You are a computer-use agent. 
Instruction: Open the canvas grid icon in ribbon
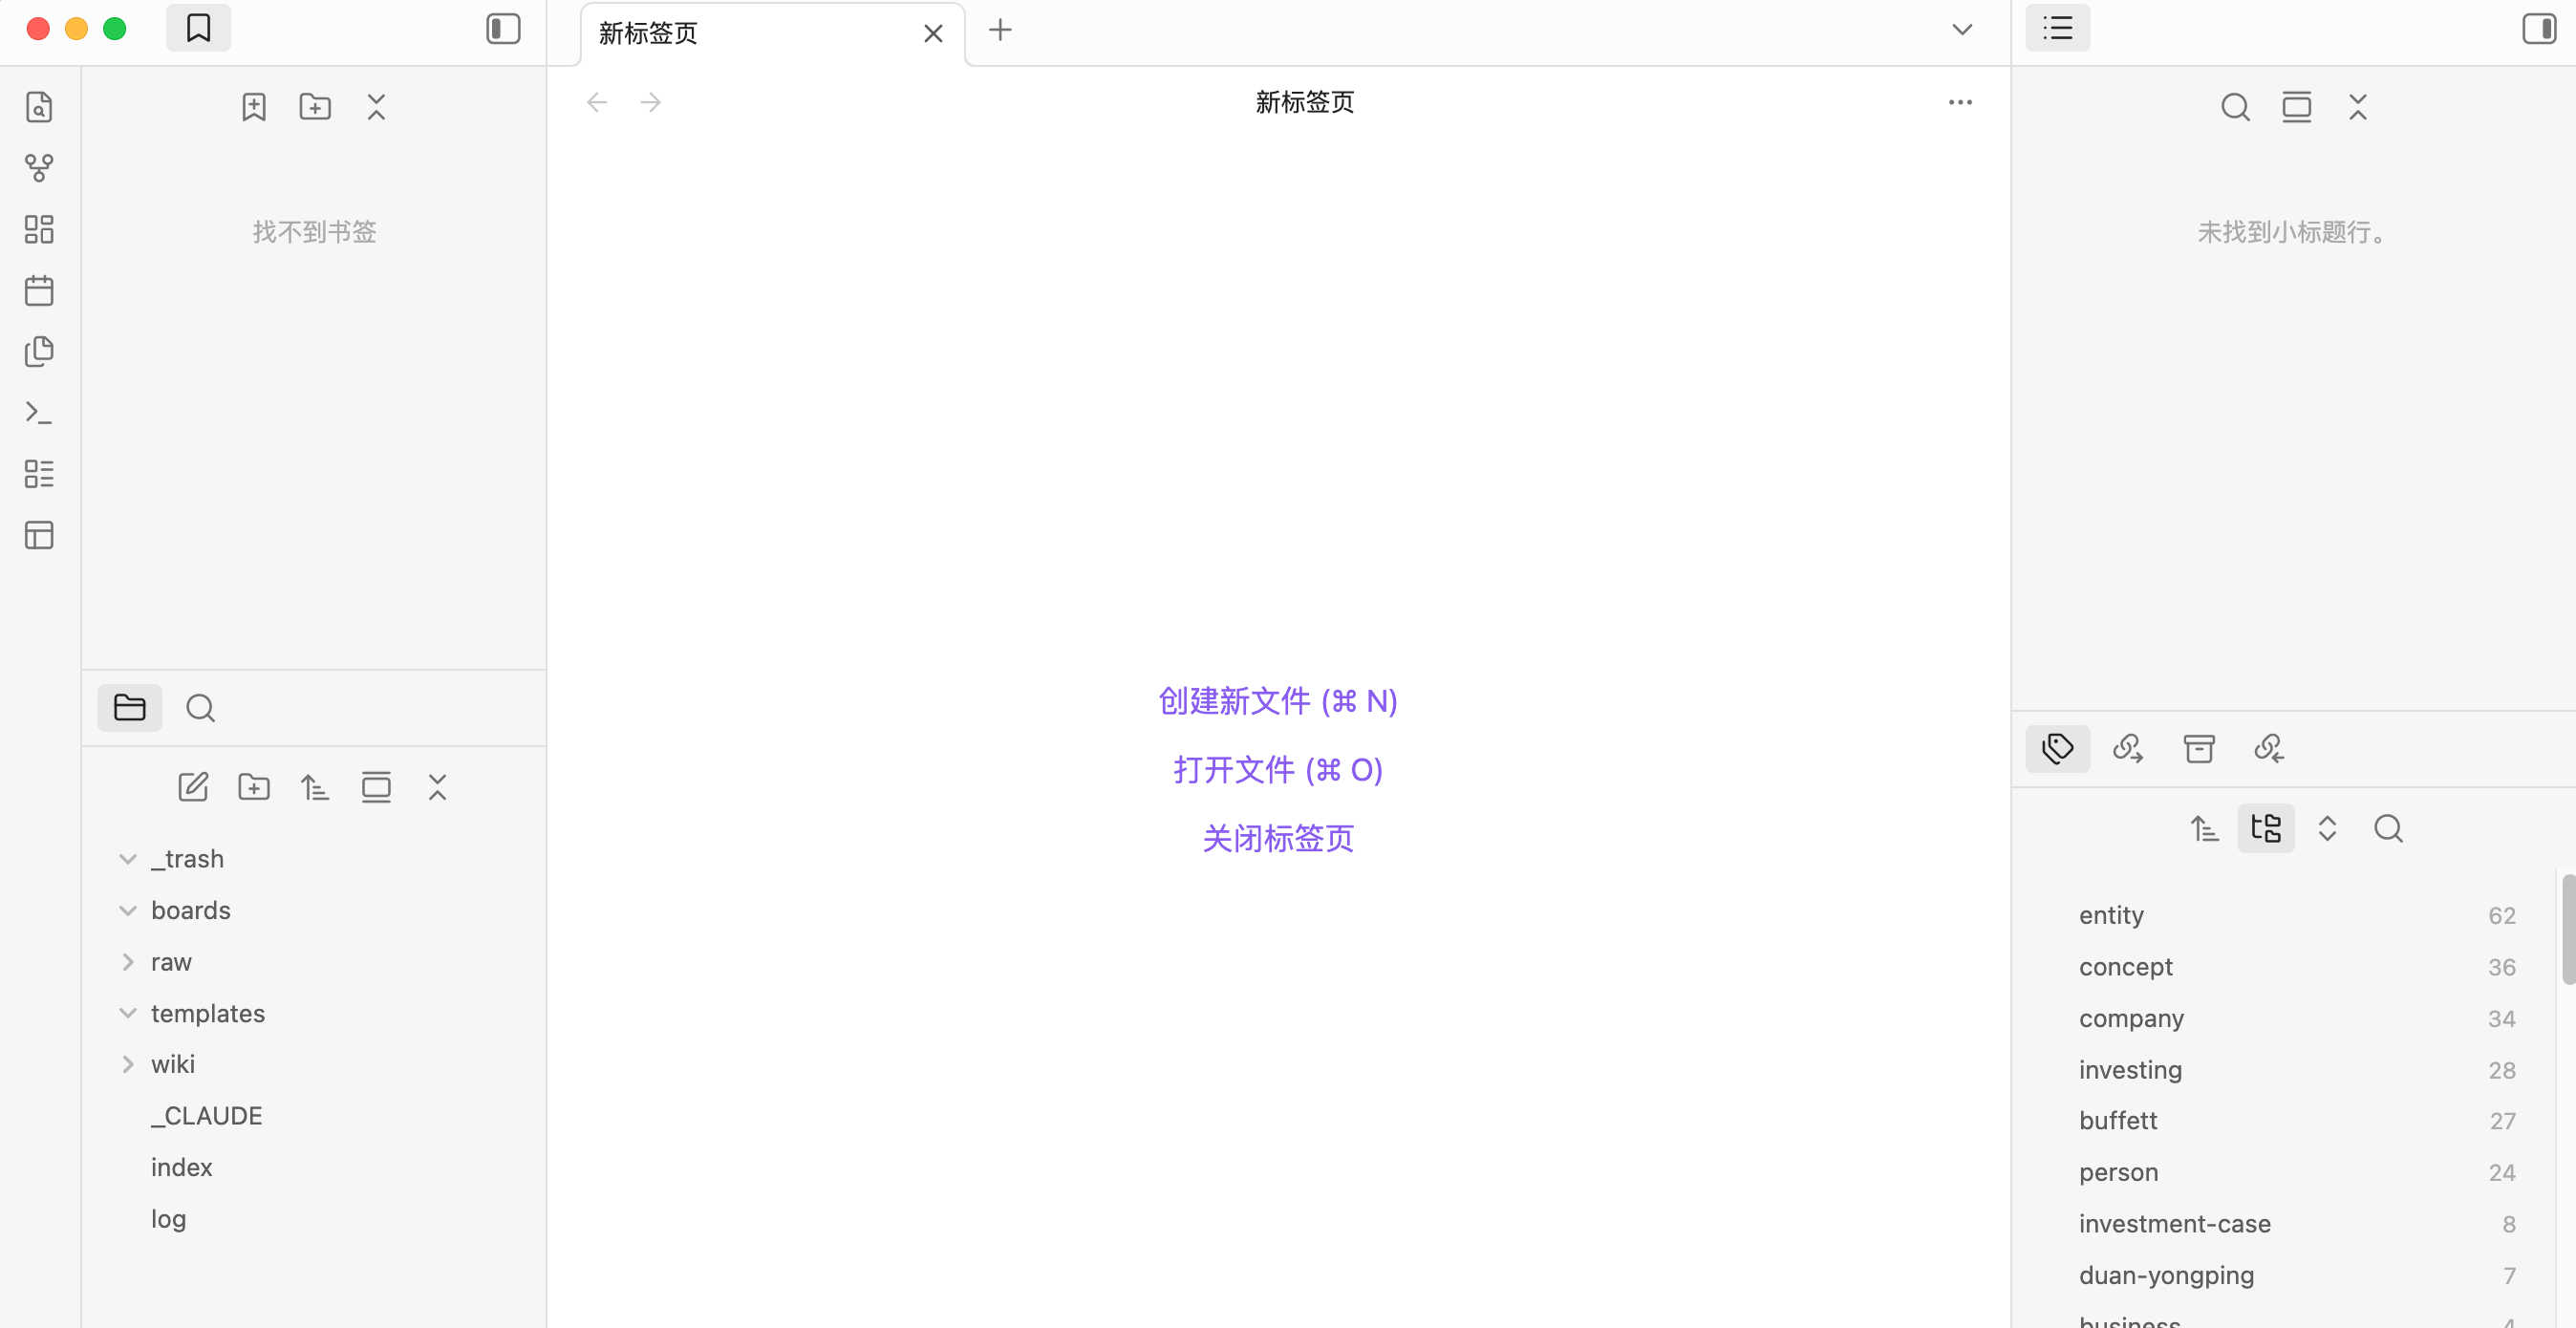point(39,230)
